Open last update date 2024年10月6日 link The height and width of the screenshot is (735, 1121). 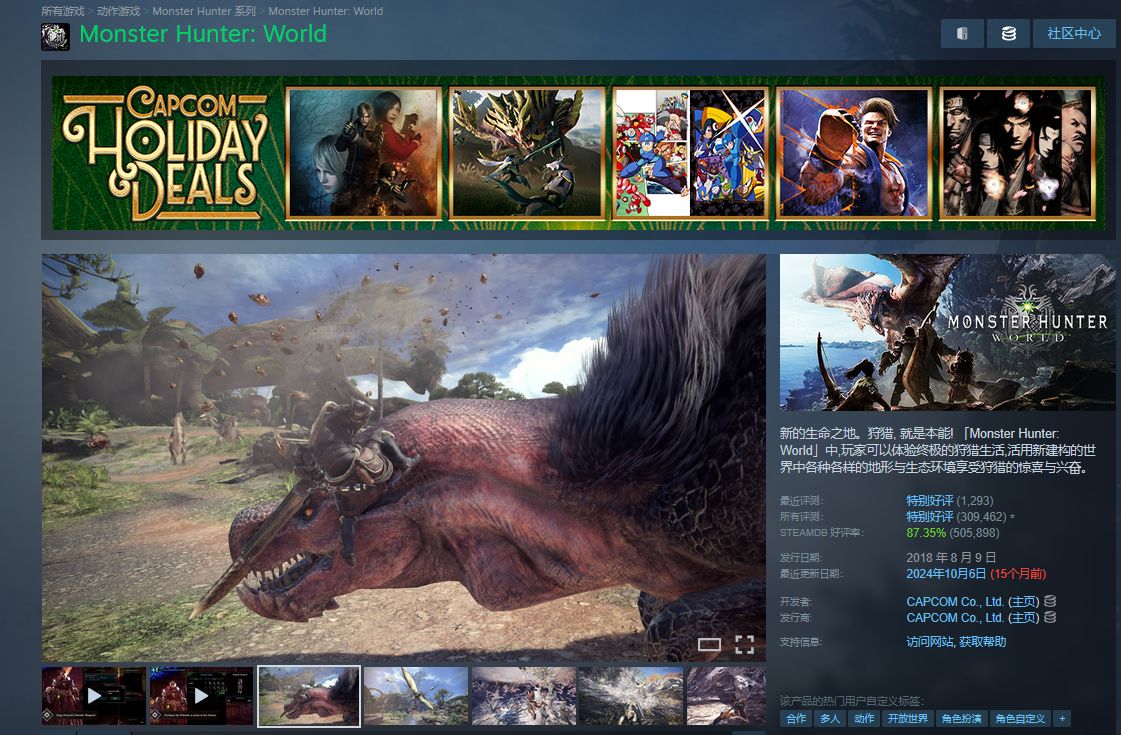[946, 573]
